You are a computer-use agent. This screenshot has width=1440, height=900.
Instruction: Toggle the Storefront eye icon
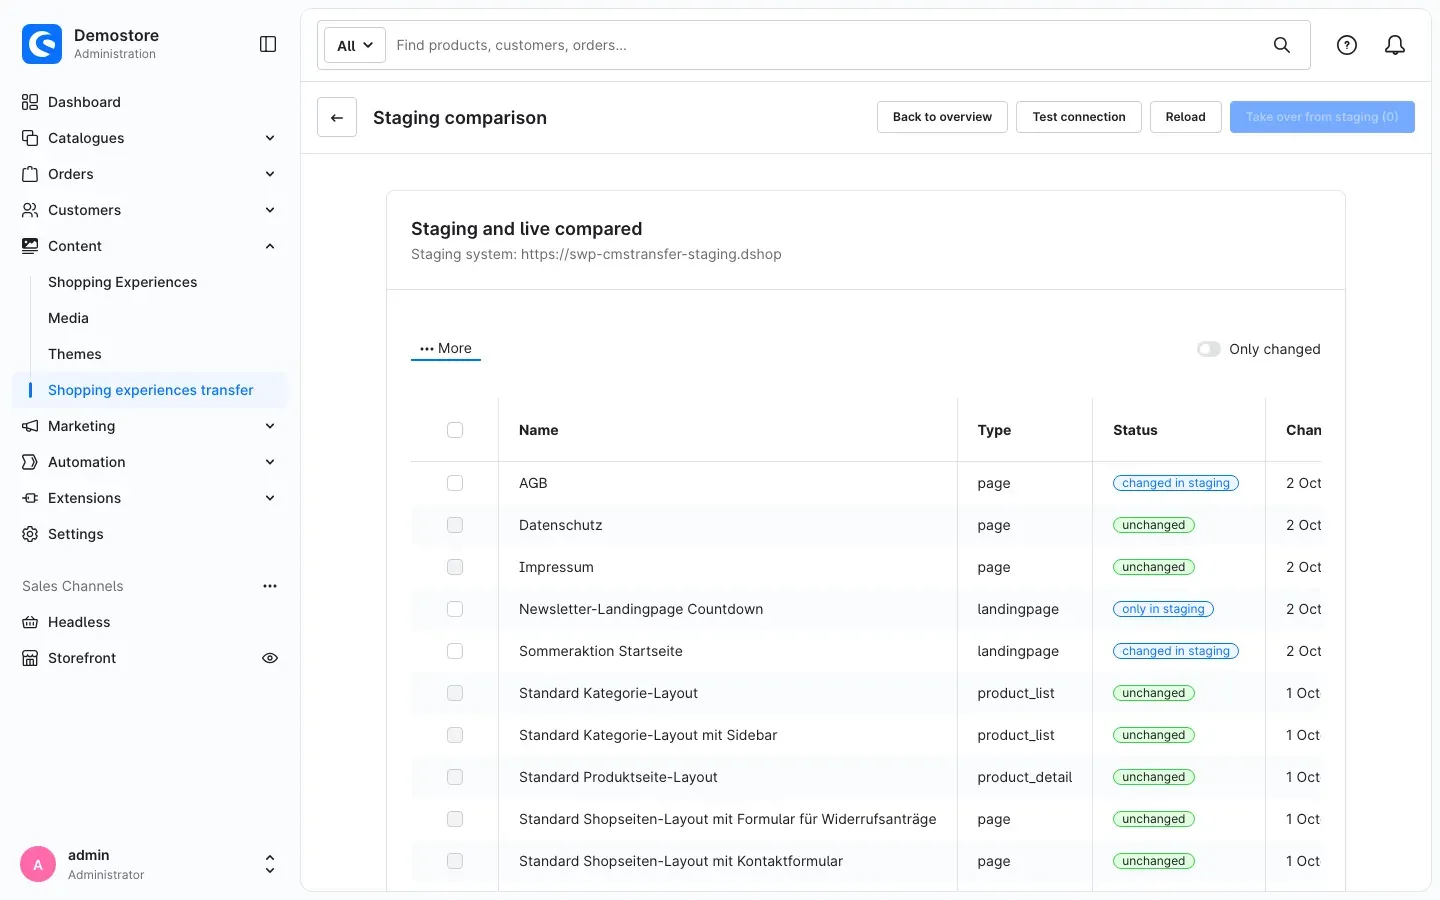[270, 658]
